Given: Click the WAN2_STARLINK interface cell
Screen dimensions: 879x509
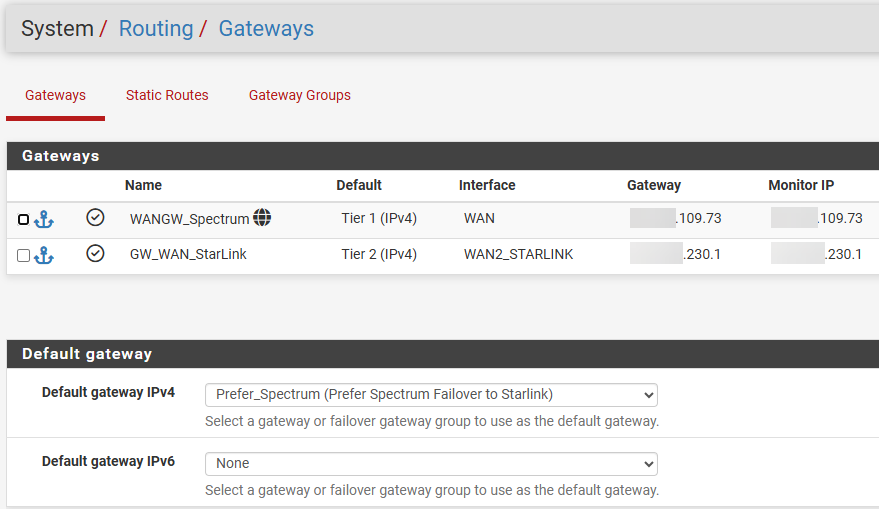Looking at the screenshot, I should click(518, 255).
